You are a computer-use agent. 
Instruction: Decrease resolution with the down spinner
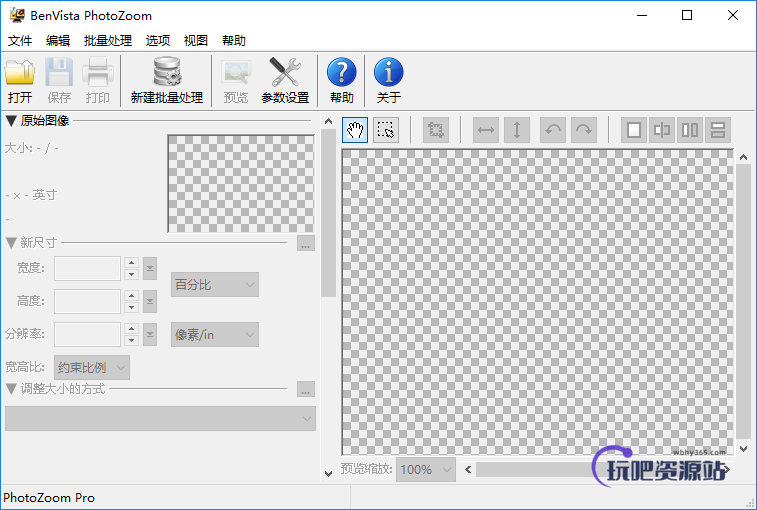pyautogui.click(x=131, y=340)
